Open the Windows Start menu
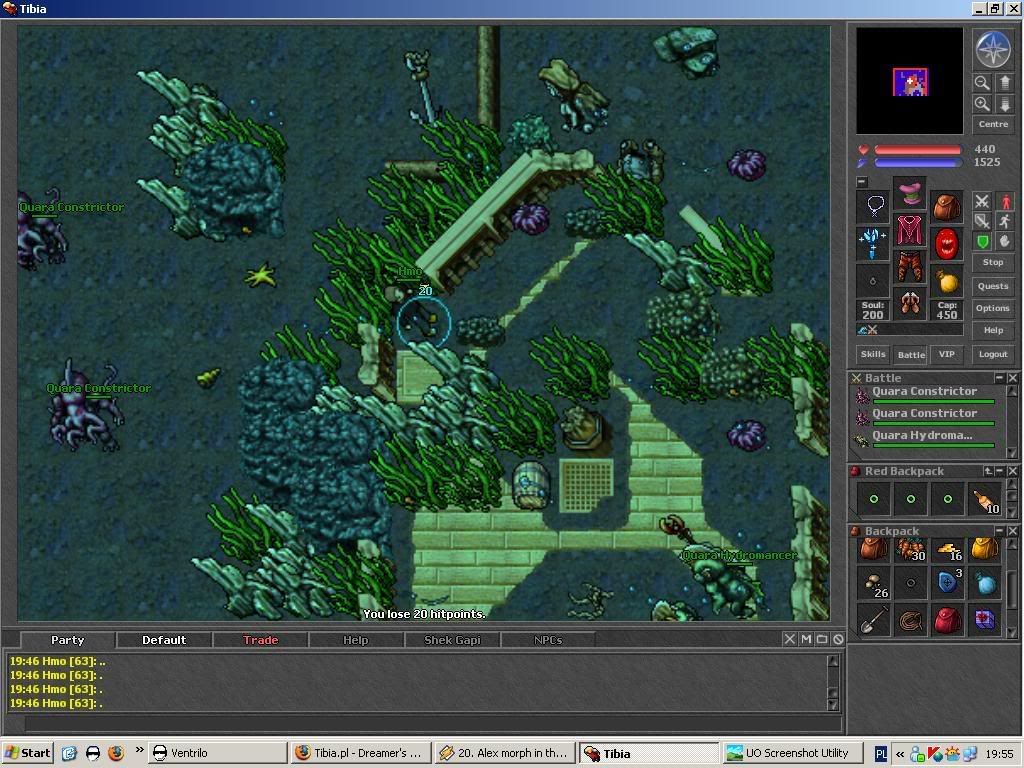Viewport: 1024px width, 768px height. click(x=27, y=753)
